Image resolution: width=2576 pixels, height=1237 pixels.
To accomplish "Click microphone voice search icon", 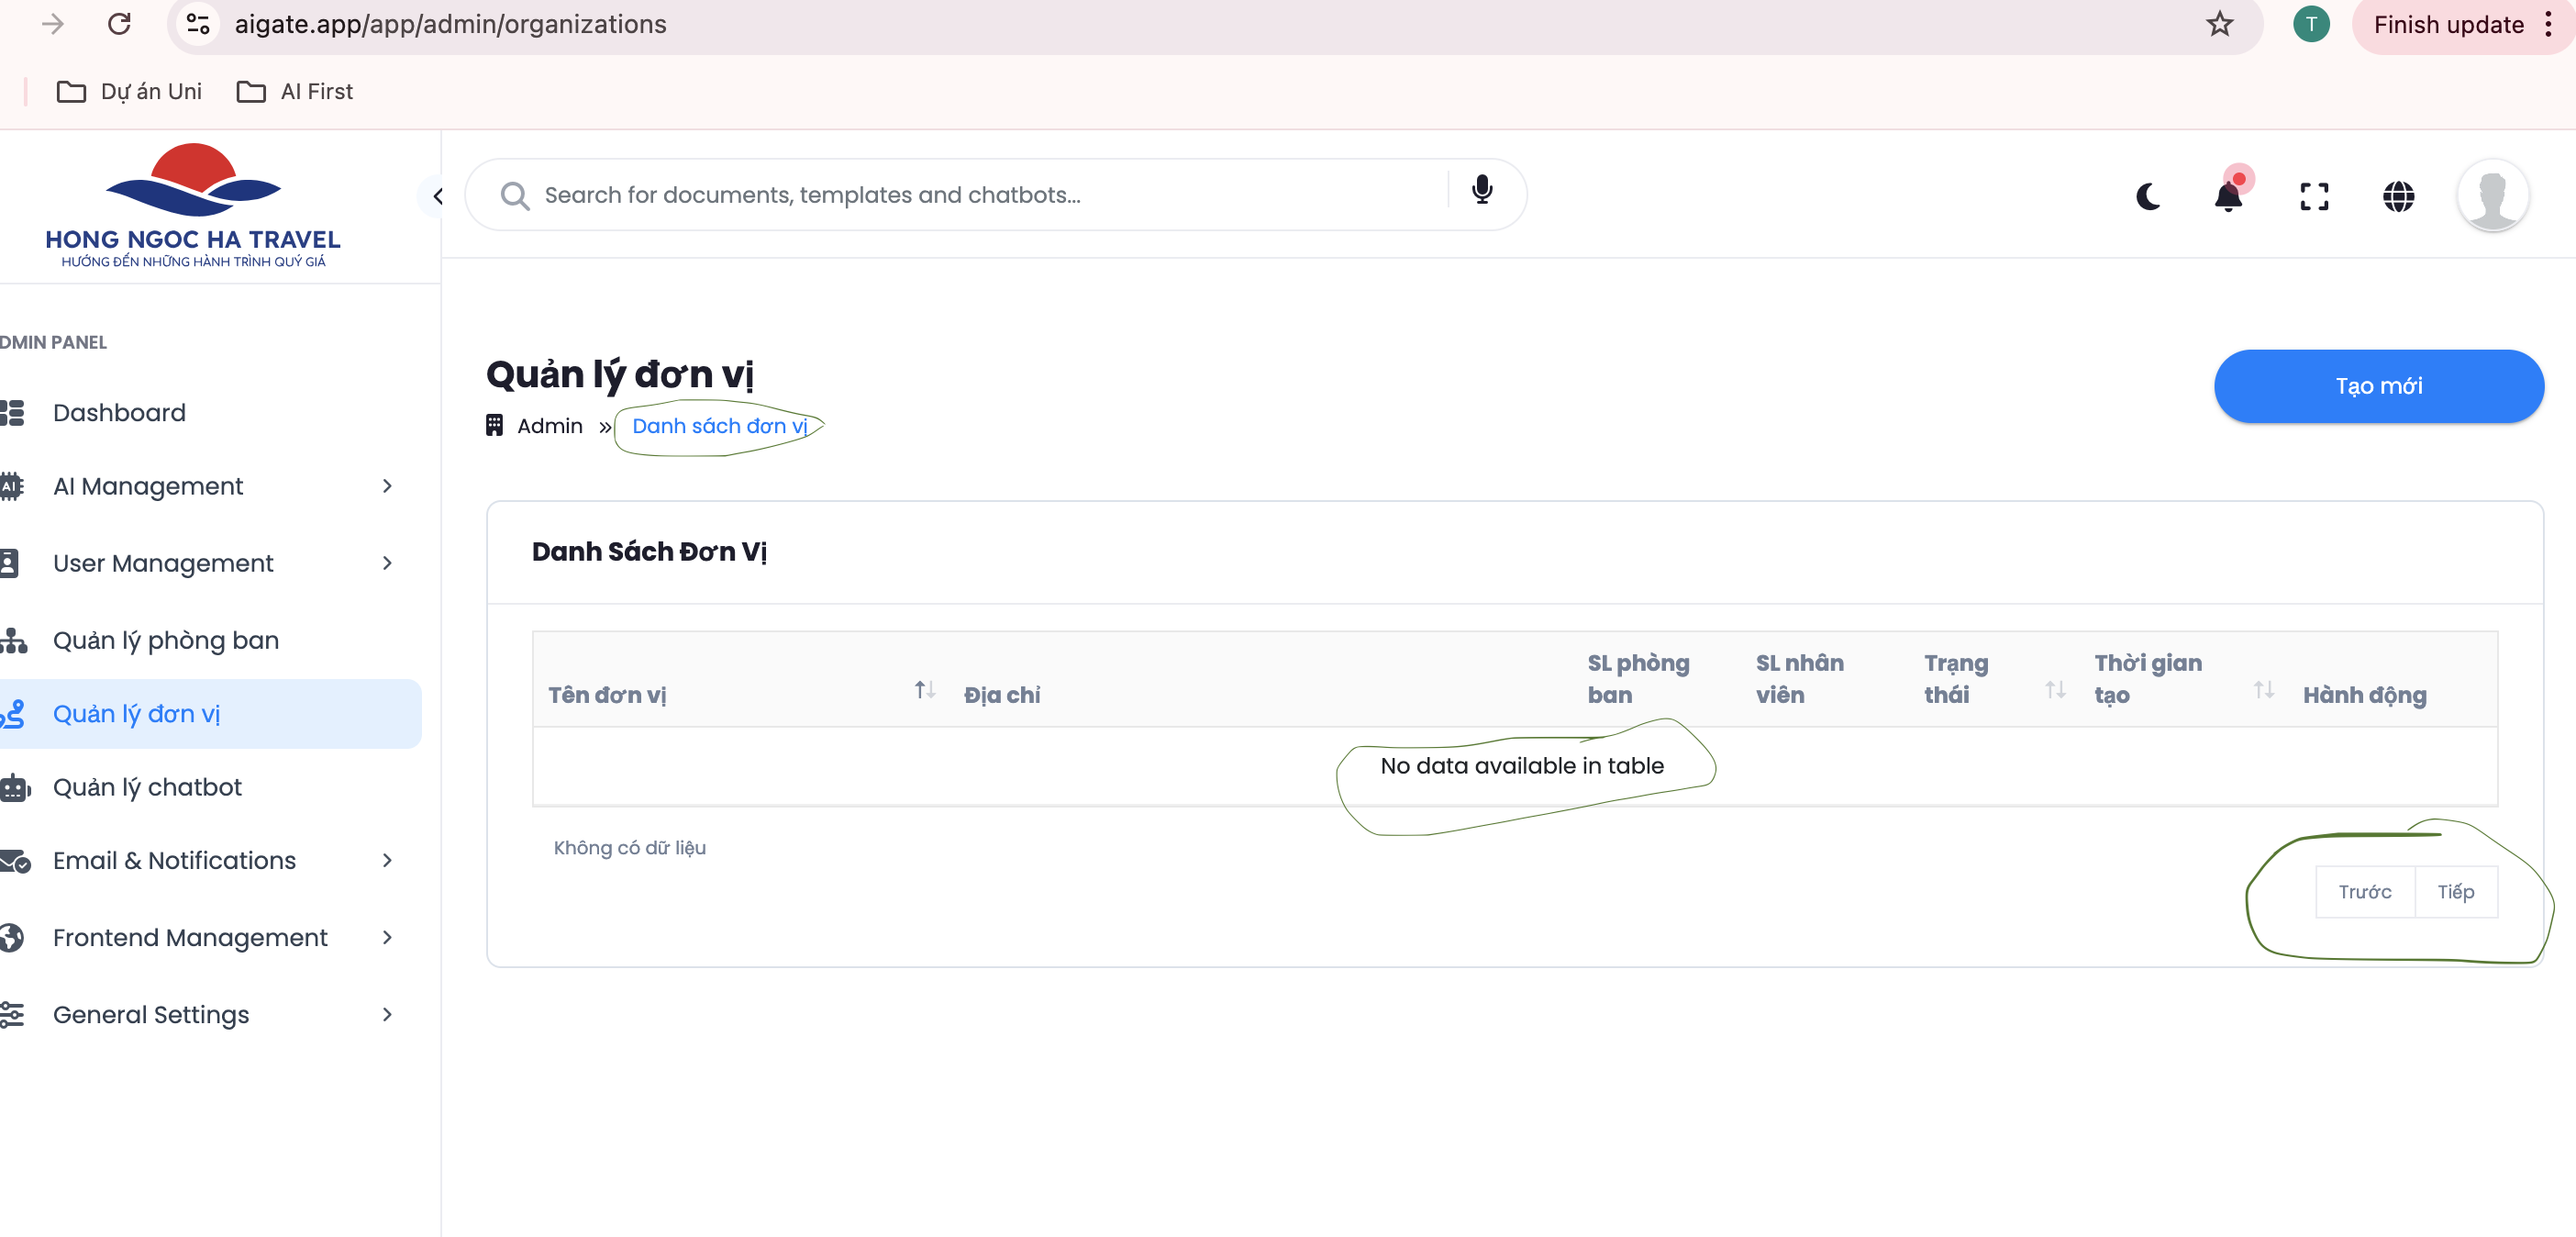I will point(1482,190).
